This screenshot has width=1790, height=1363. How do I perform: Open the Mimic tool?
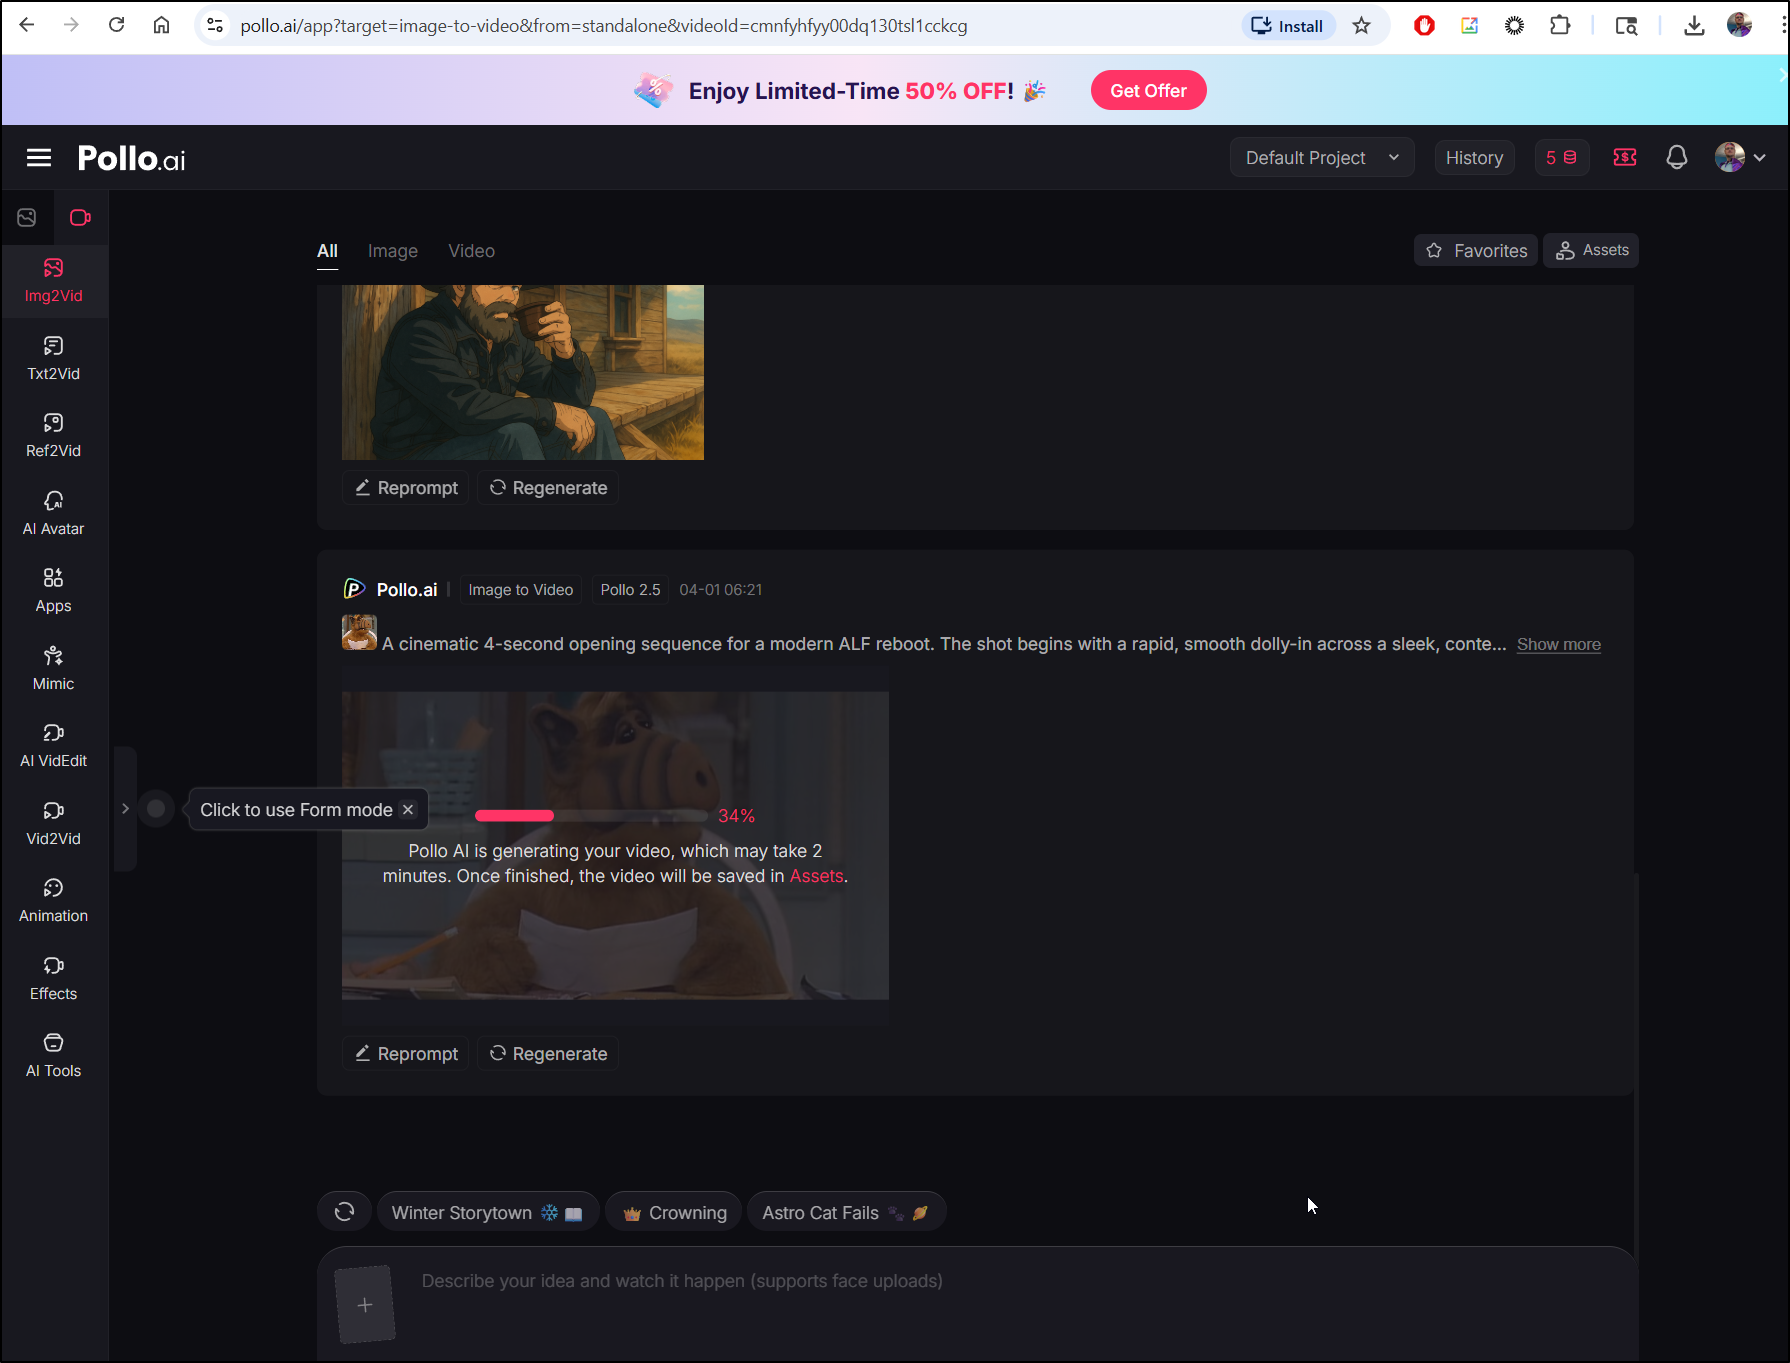(54, 669)
